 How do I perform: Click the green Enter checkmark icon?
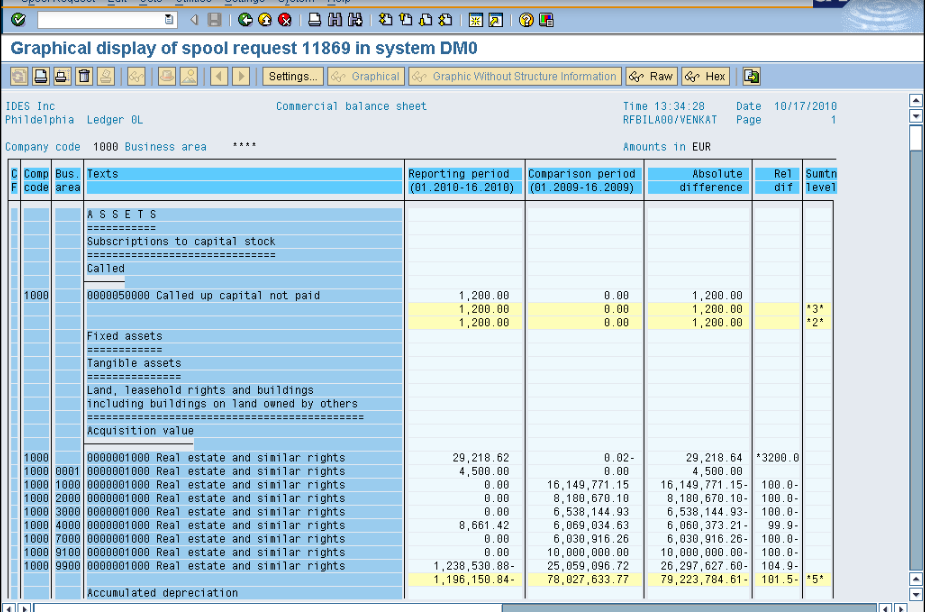click(x=18, y=20)
